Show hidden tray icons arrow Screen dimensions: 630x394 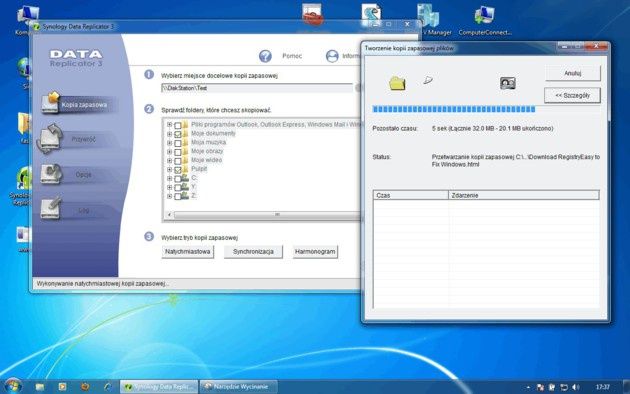528,388
